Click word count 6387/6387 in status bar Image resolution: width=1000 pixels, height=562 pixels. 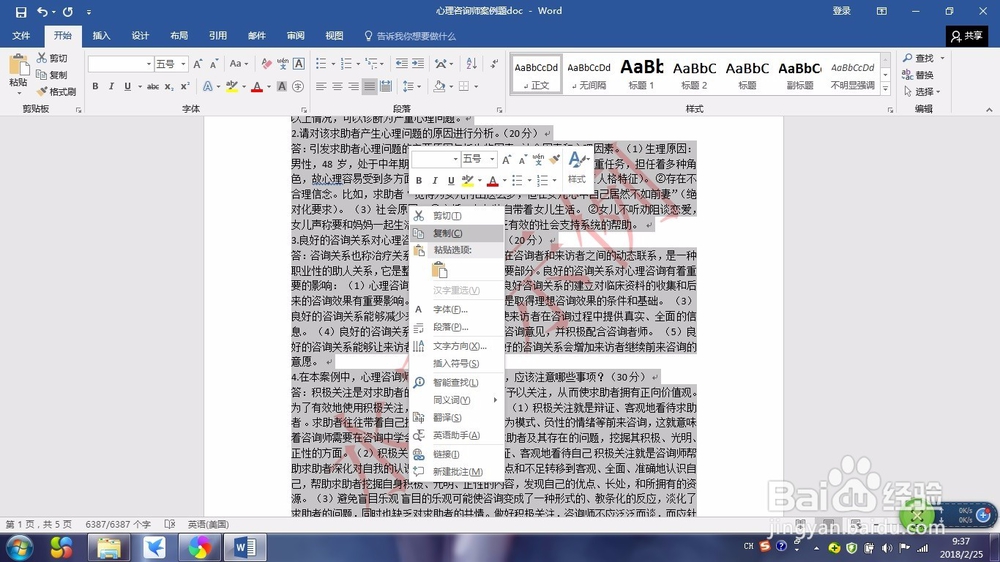click(x=118, y=524)
